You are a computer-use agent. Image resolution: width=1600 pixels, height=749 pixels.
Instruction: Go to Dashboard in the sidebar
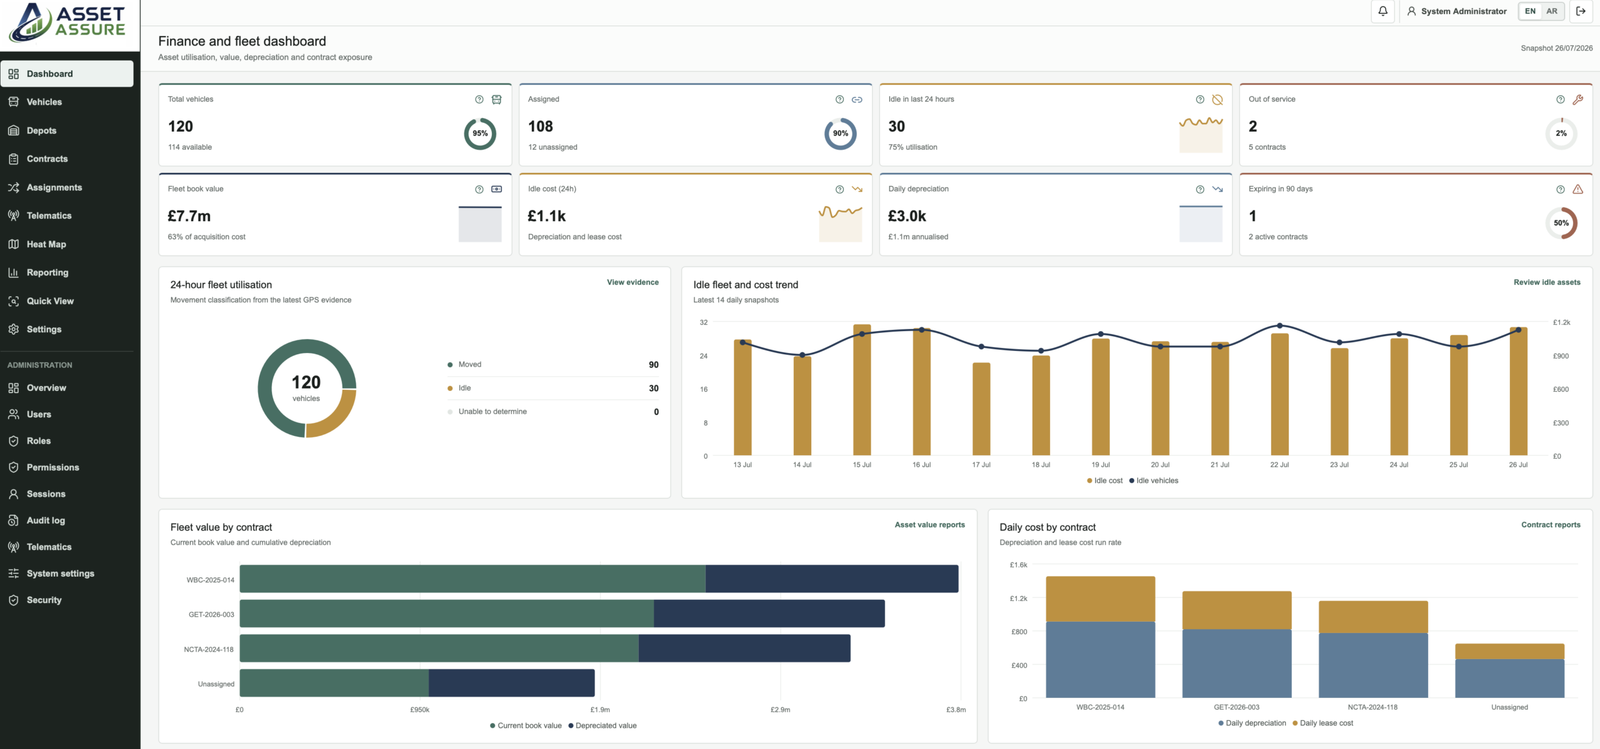coord(67,74)
